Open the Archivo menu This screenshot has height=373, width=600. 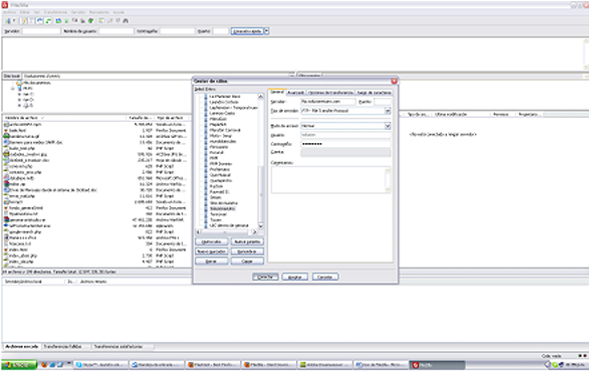pos(9,12)
